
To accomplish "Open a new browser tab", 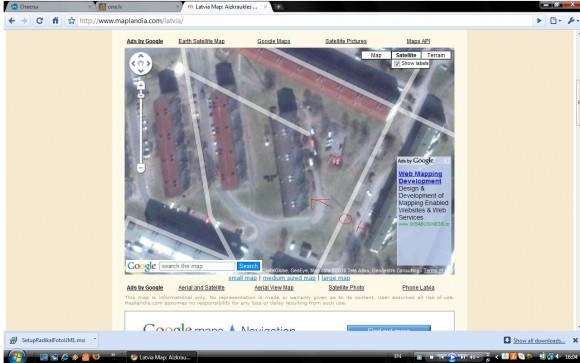I will (279, 7).
